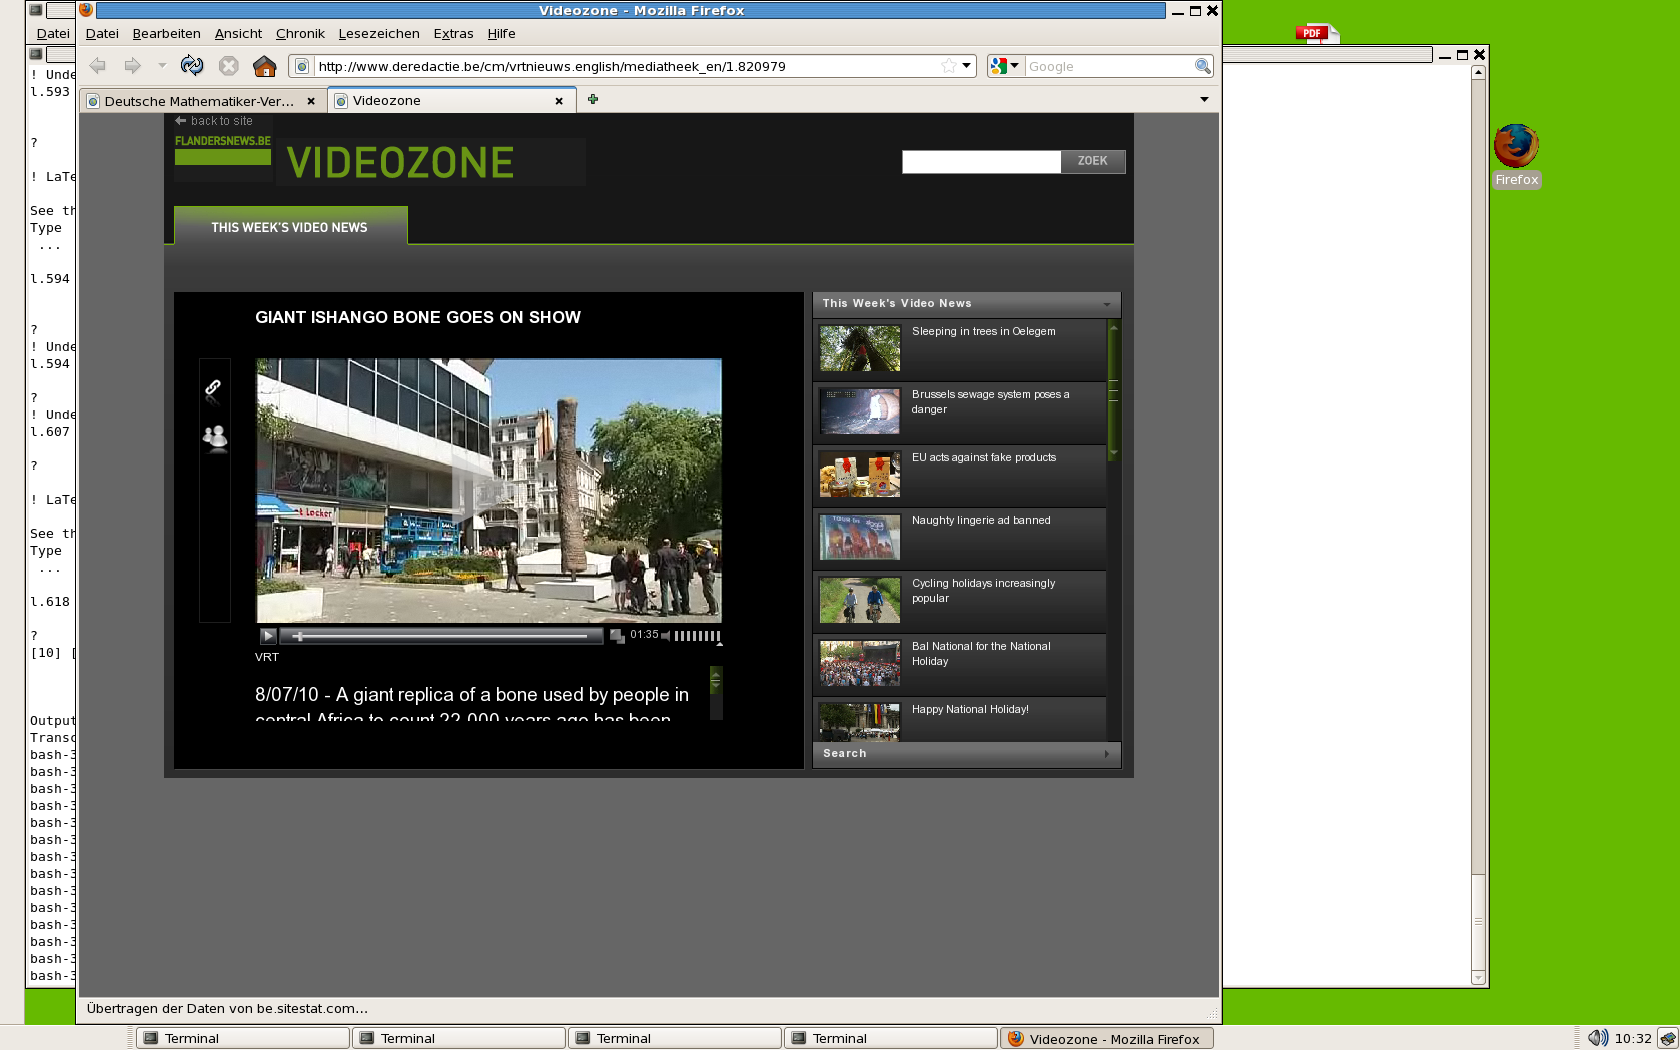The image size is (1680, 1050).
Task: Play the Ishango bone video
Action: (268, 636)
